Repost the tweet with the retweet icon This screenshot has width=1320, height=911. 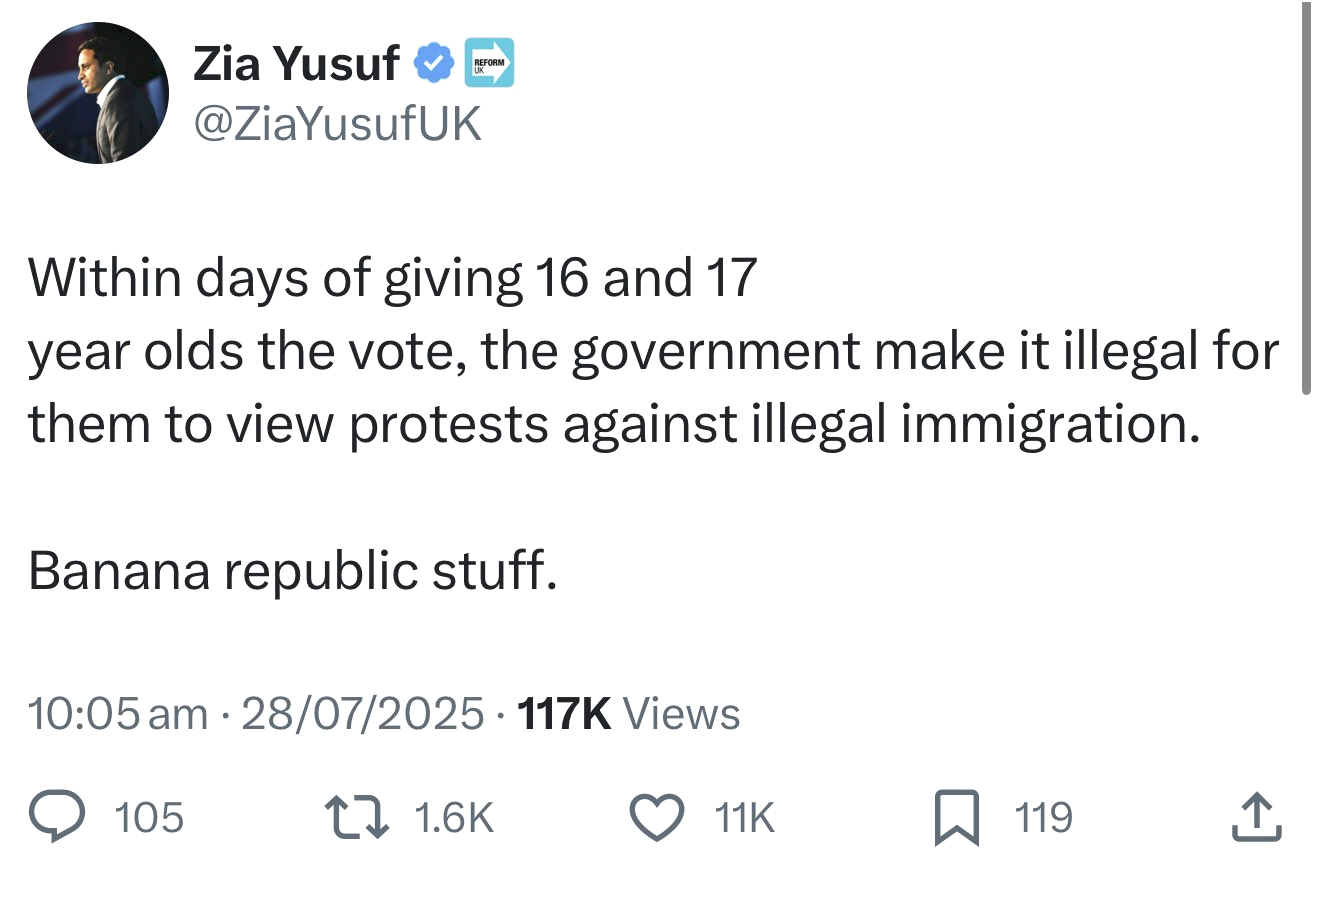click(359, 817)
